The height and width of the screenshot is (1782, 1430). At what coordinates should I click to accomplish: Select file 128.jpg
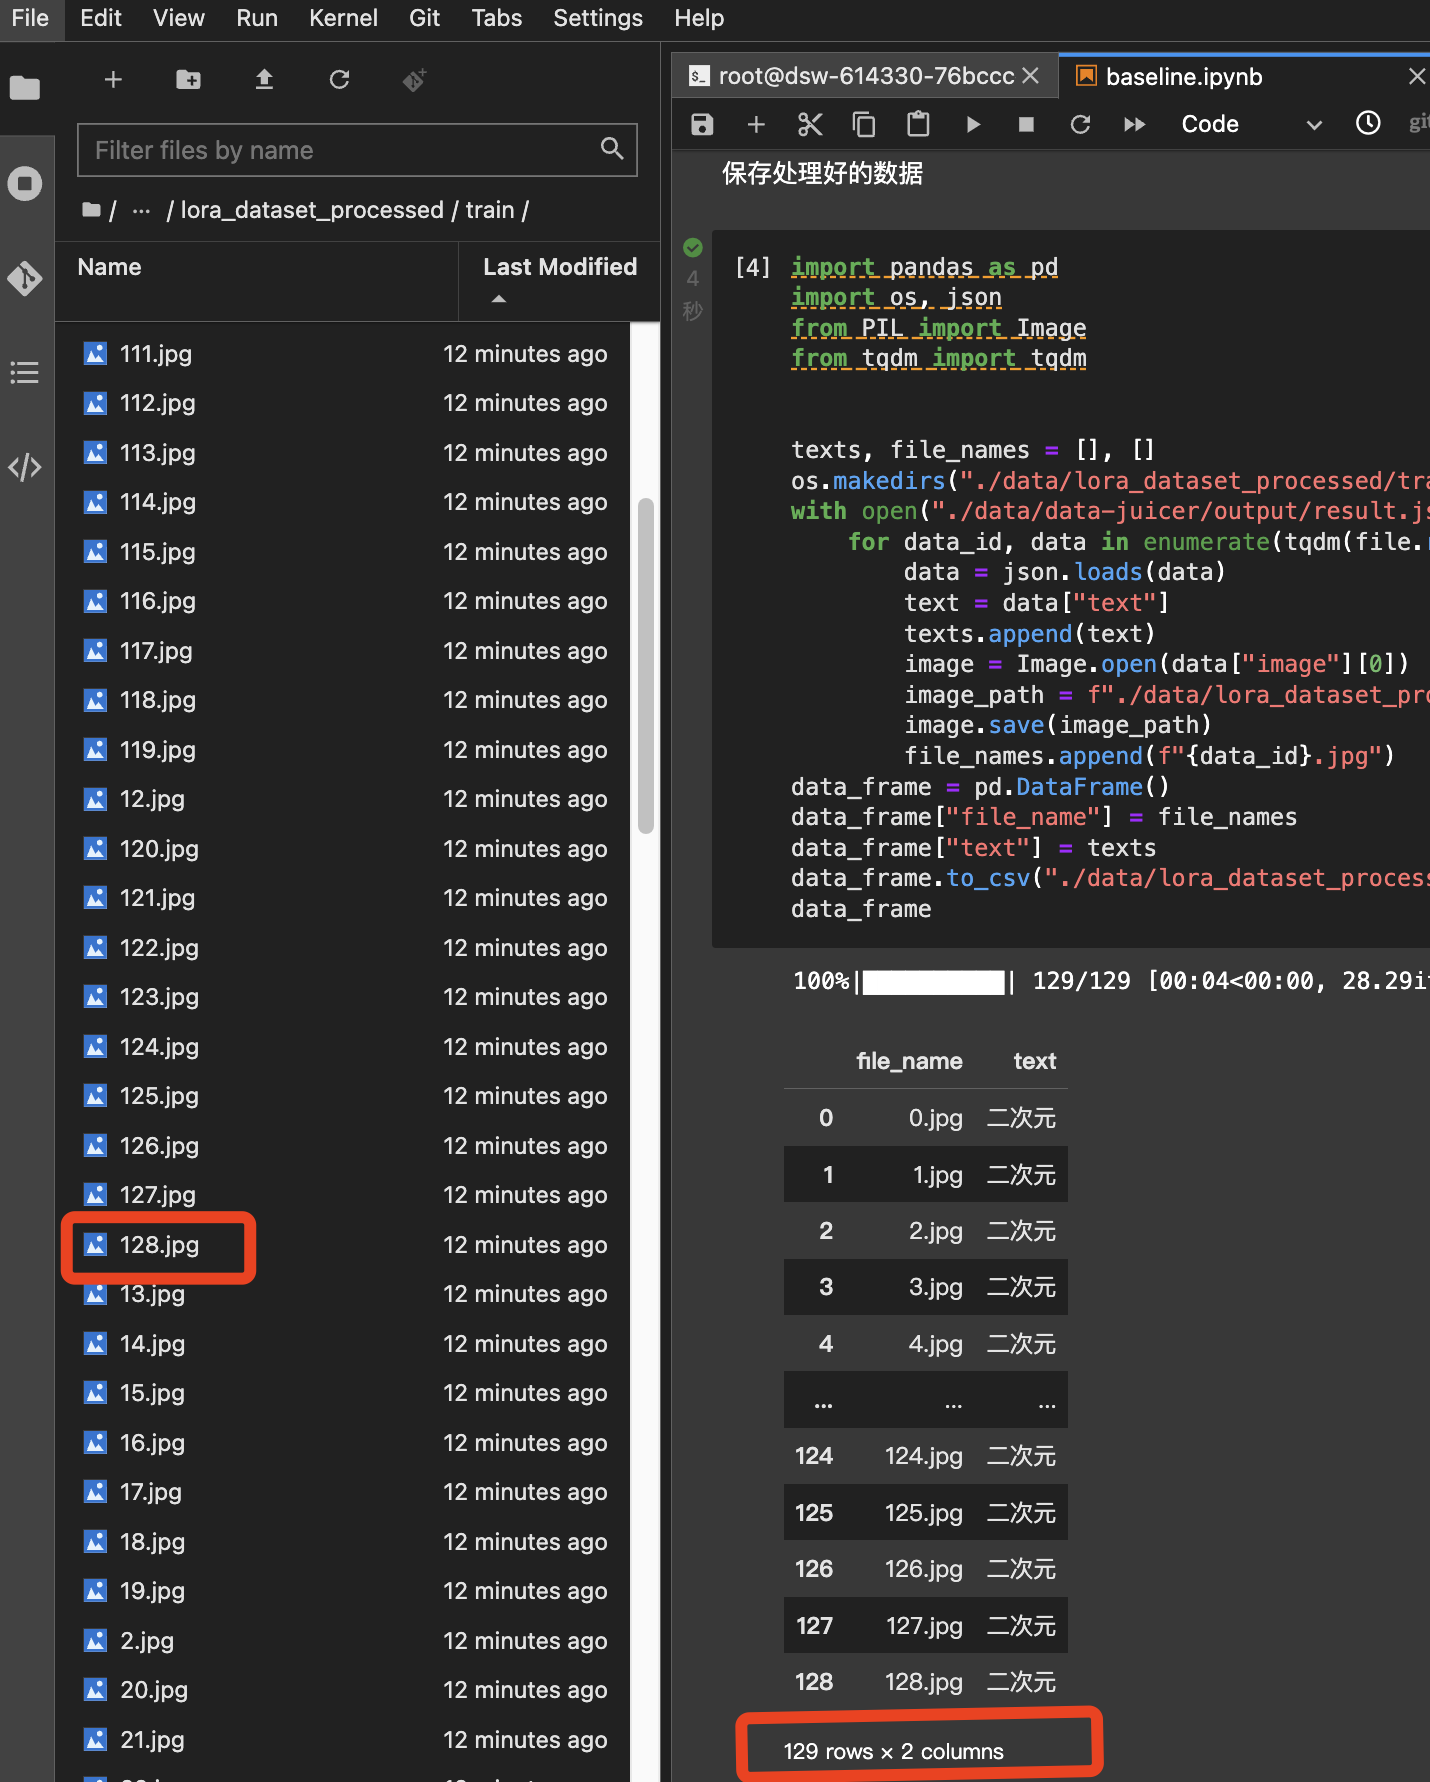343,1244
